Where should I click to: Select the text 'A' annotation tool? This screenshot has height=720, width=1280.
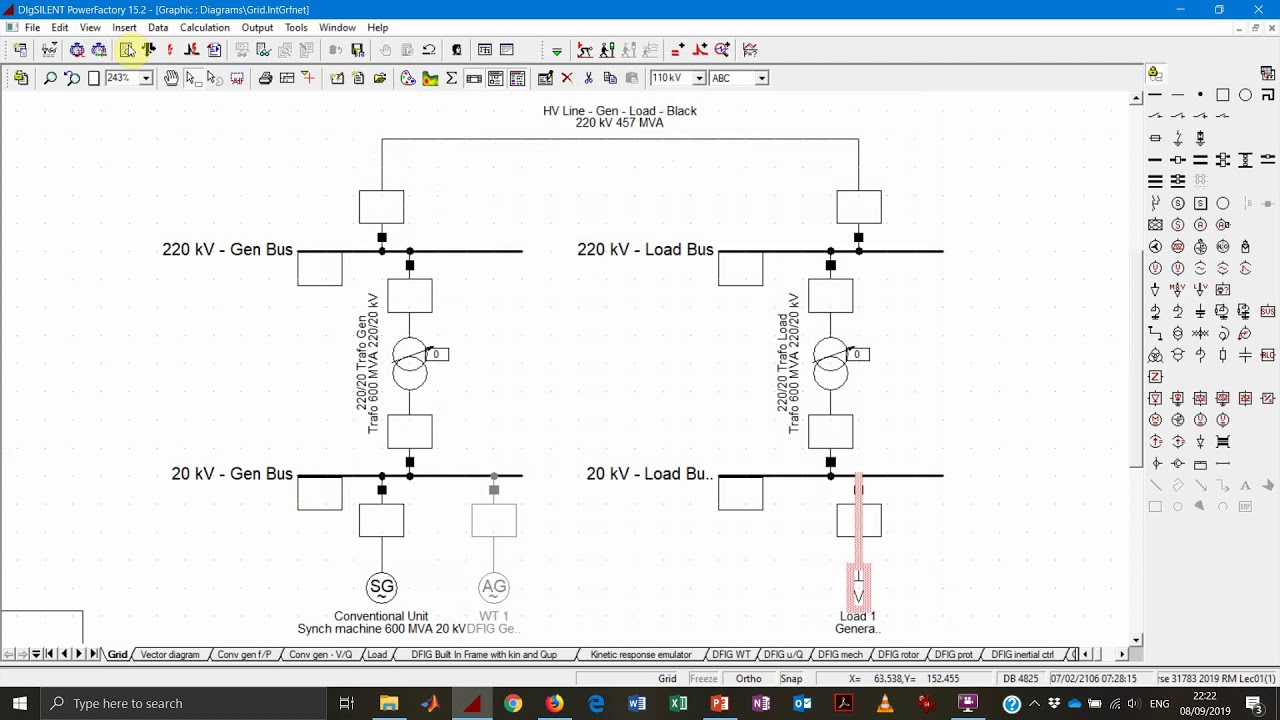point(1245,486)
